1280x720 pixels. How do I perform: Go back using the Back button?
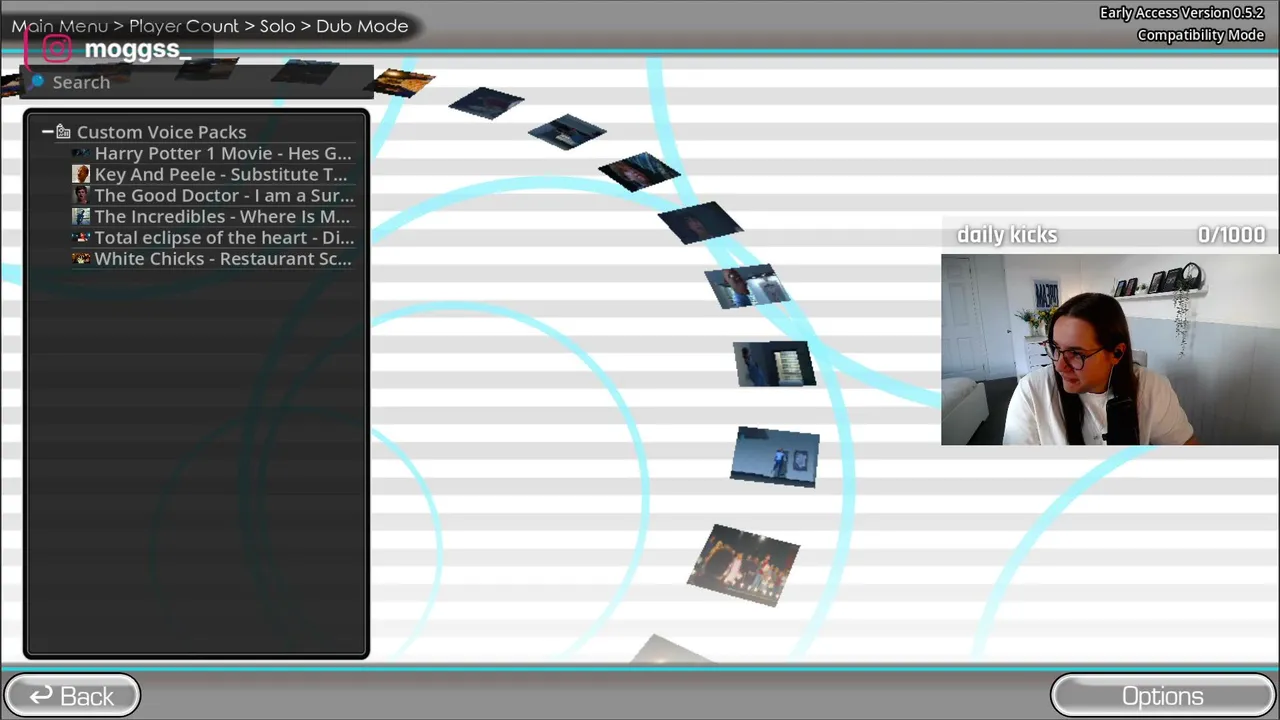pos(72,696)
